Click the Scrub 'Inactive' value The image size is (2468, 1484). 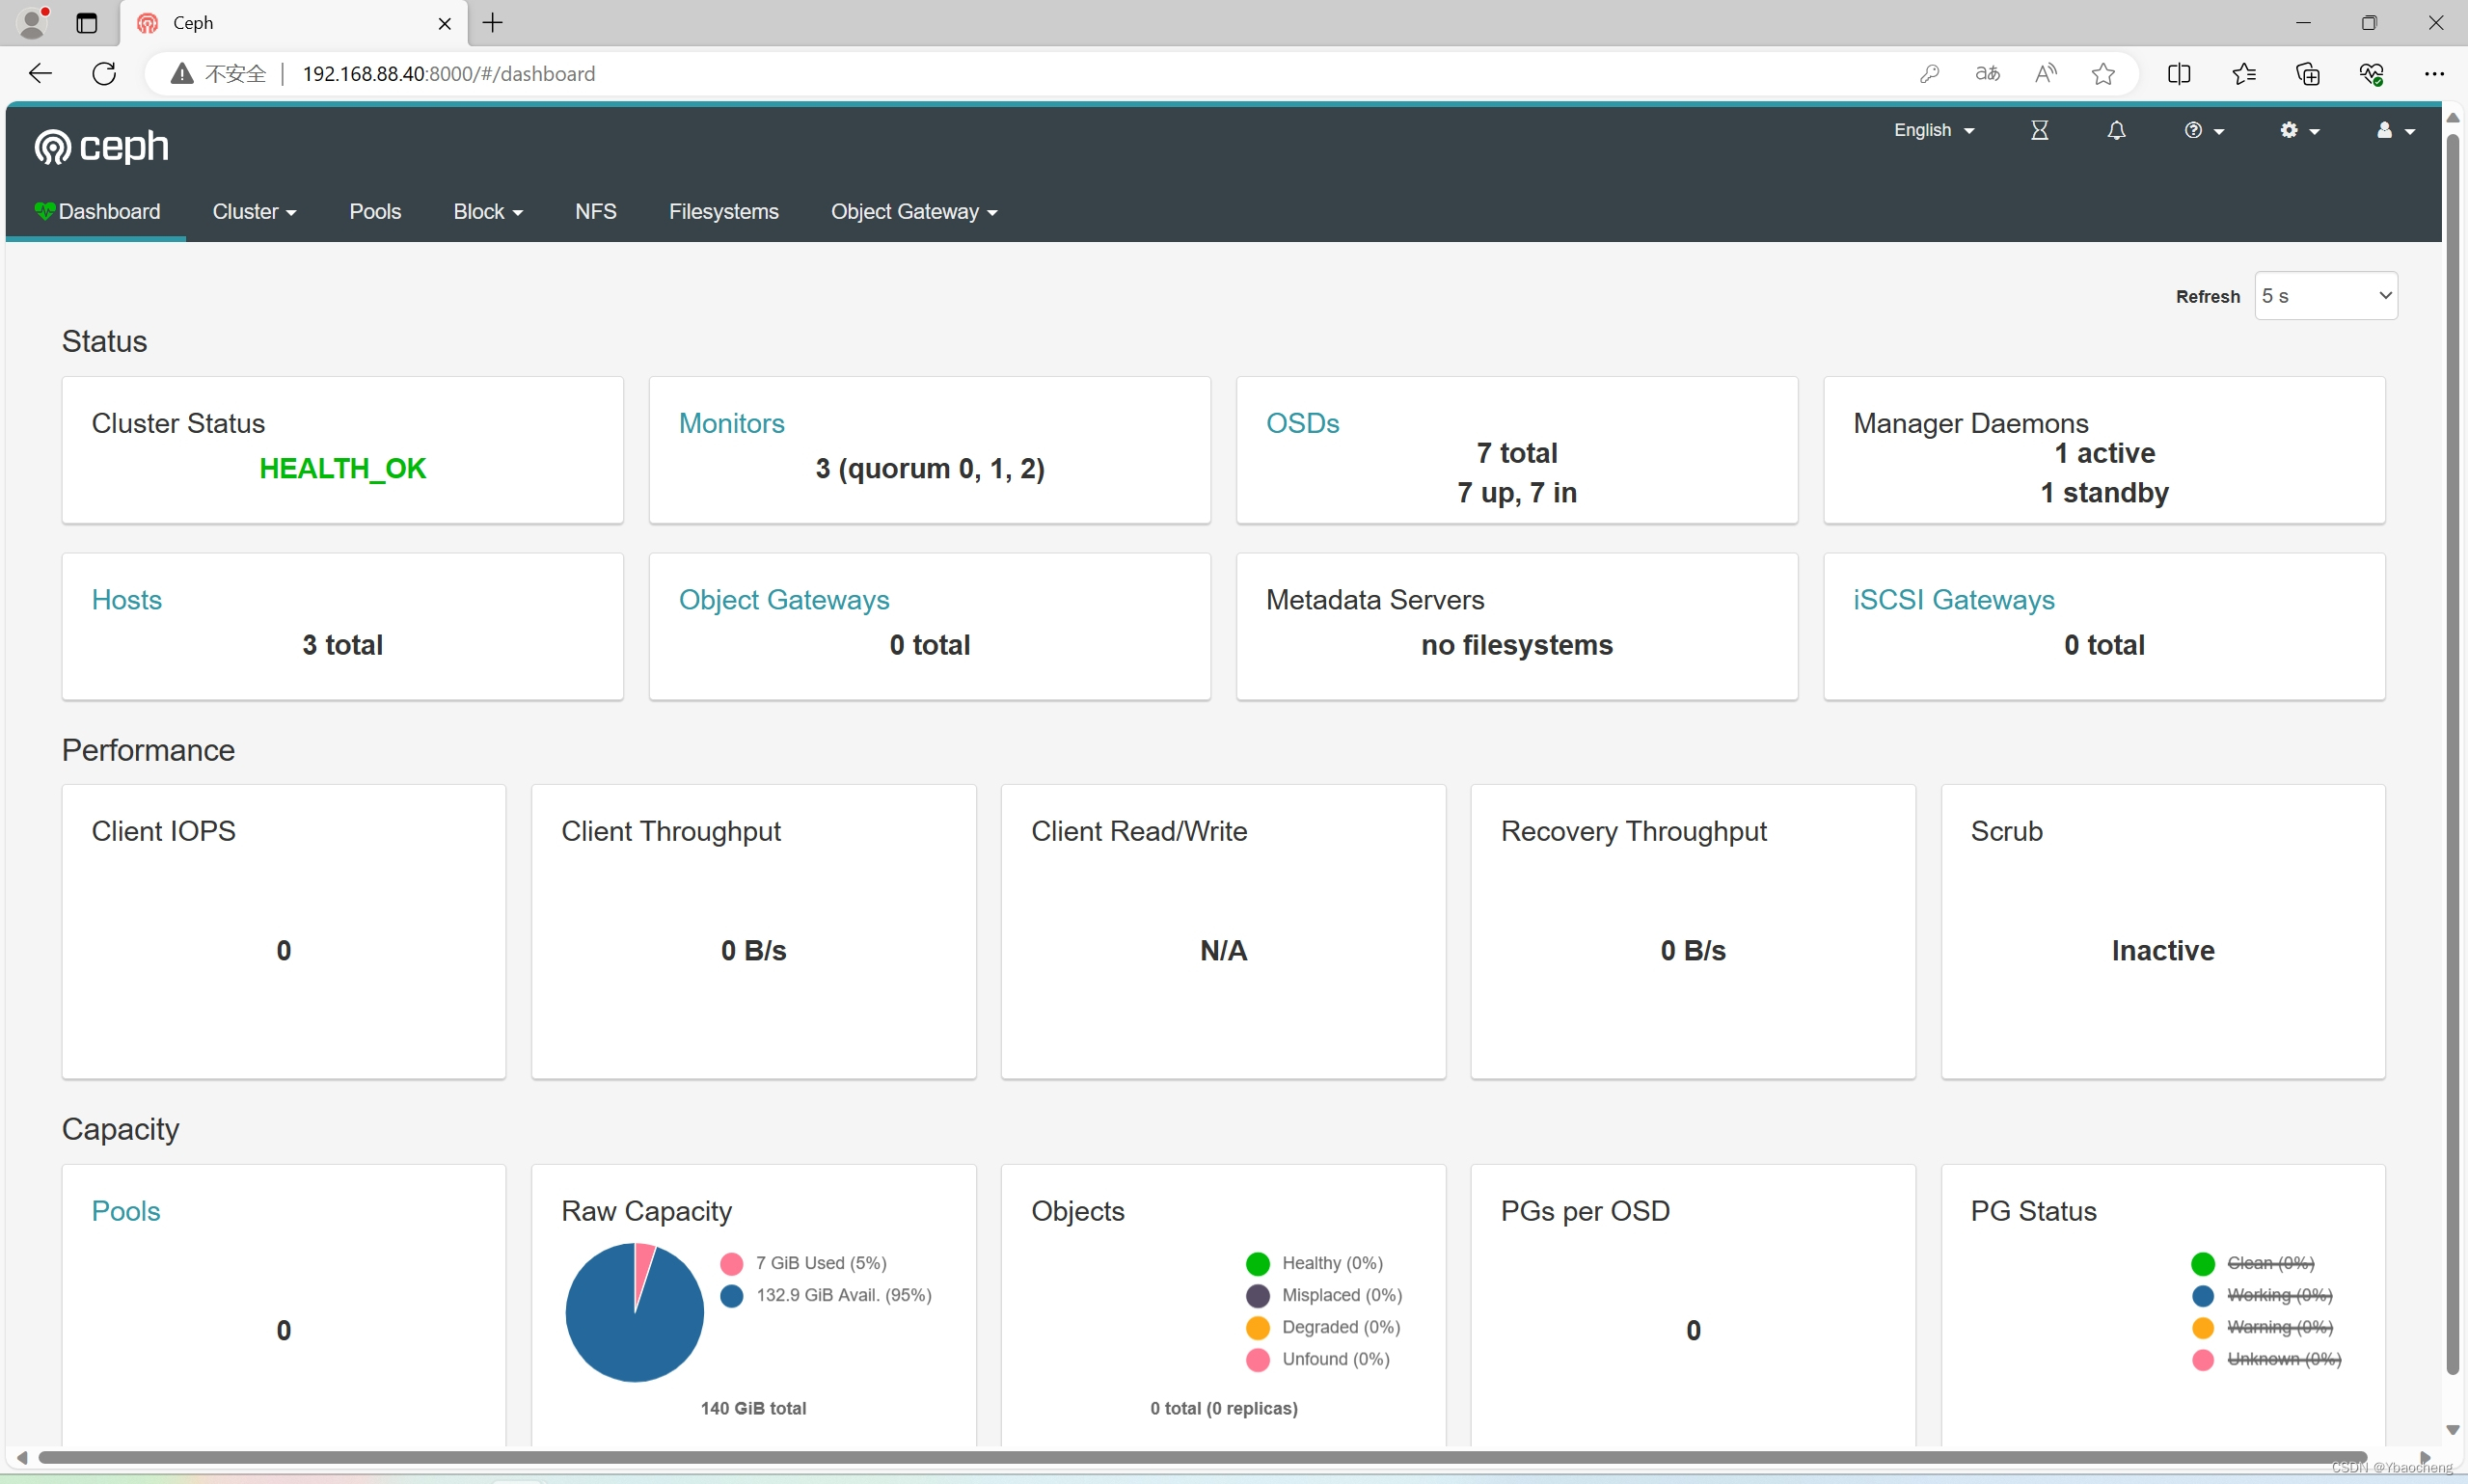point(2163,951)
